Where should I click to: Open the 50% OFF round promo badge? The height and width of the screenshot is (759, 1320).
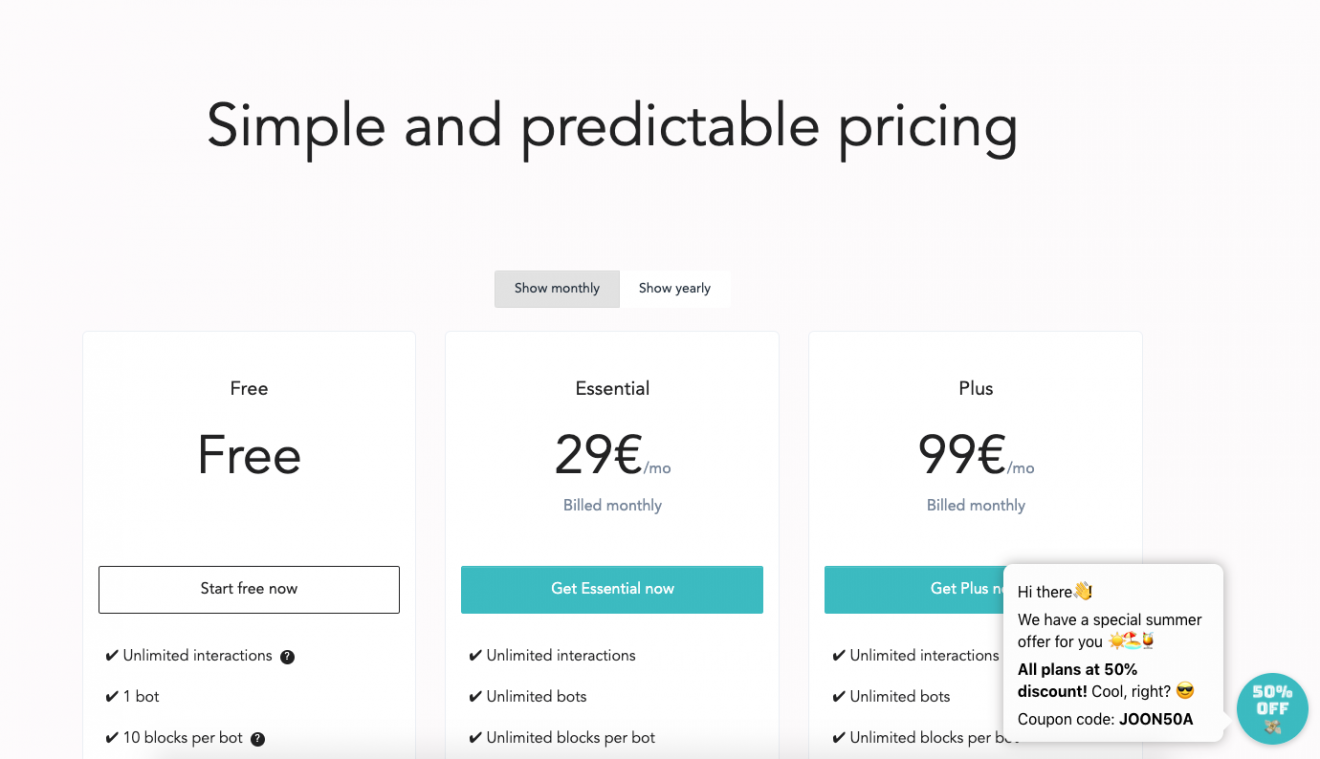pos(1272,708)
